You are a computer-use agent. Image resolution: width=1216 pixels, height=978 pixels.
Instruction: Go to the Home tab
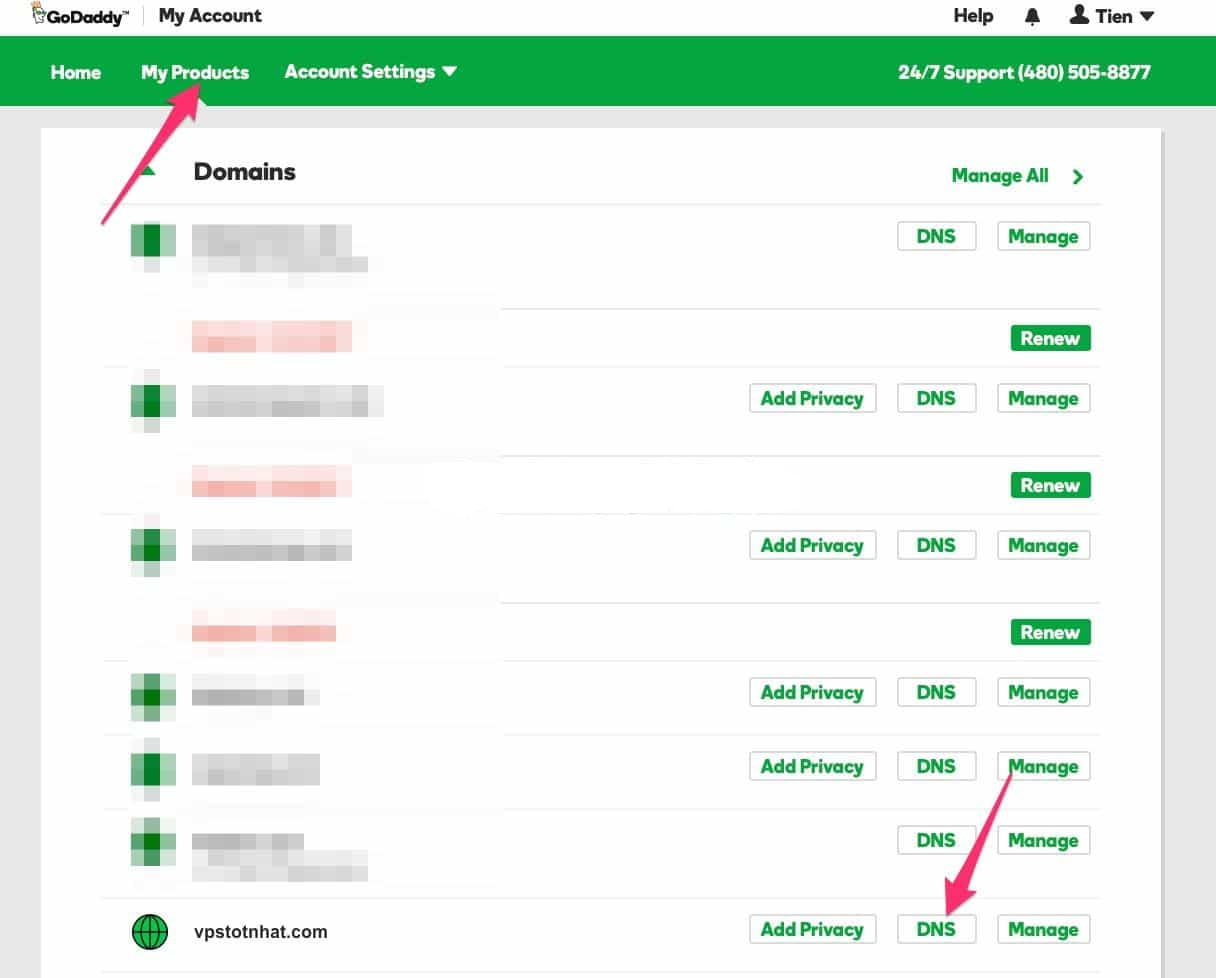click(x=76, y=72)
